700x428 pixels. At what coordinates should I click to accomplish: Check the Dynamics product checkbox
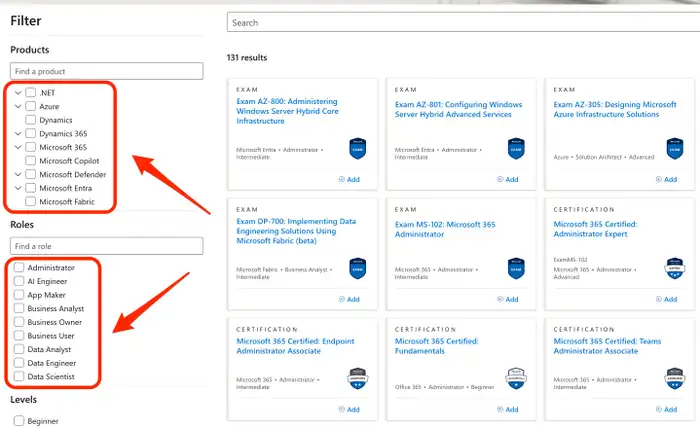(30, 120)
